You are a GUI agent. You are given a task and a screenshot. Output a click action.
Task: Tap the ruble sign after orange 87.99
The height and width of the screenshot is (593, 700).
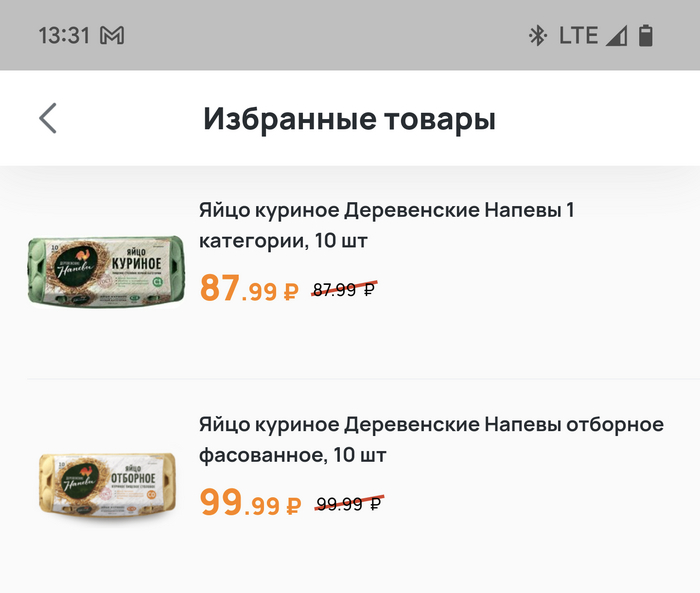pos(290,292)
